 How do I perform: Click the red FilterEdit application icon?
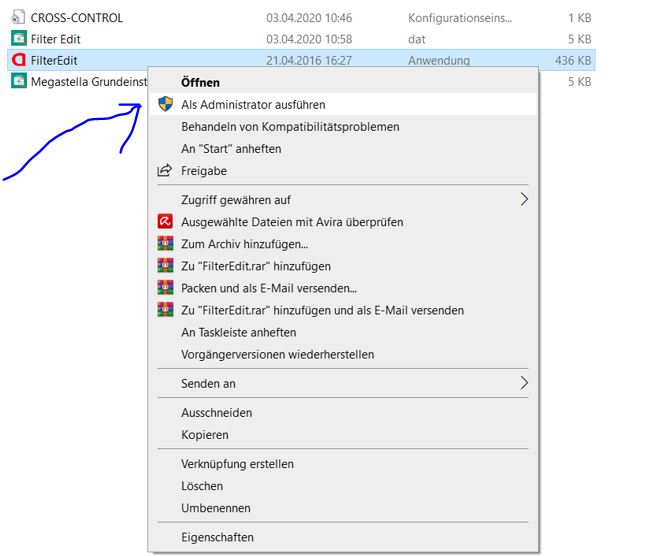pyautogui.click(x=18, y=60)
